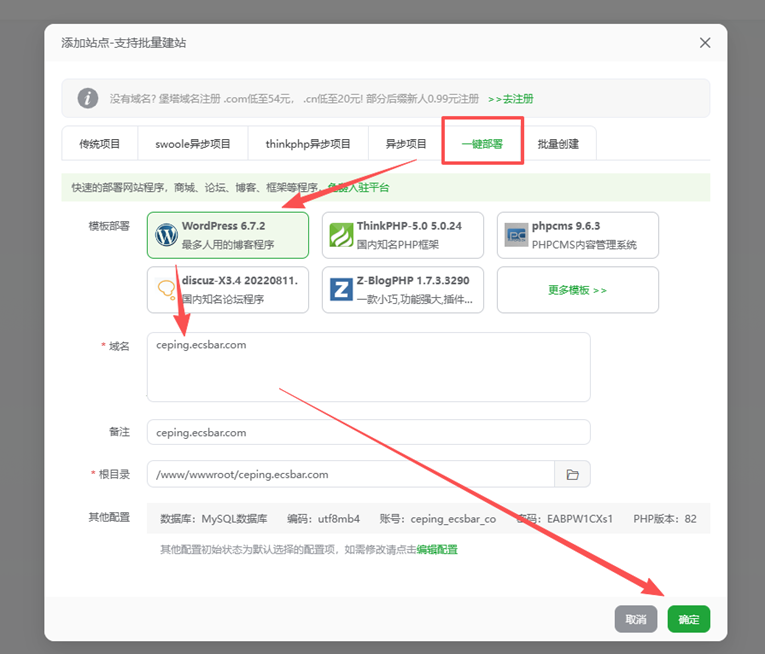Click the 编辑配置 link

tap(437, 550)
